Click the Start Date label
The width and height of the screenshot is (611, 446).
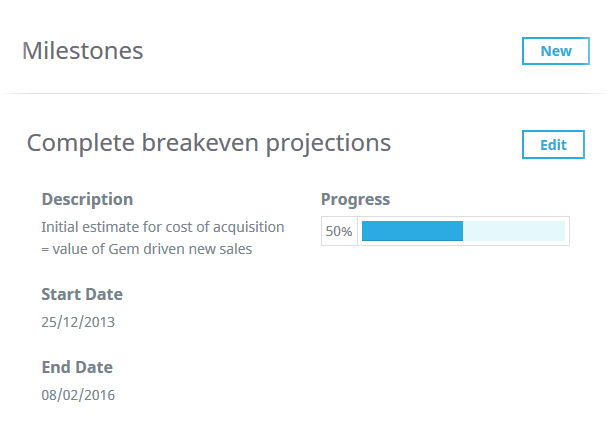pyautogui.click(x=82, y=294)
